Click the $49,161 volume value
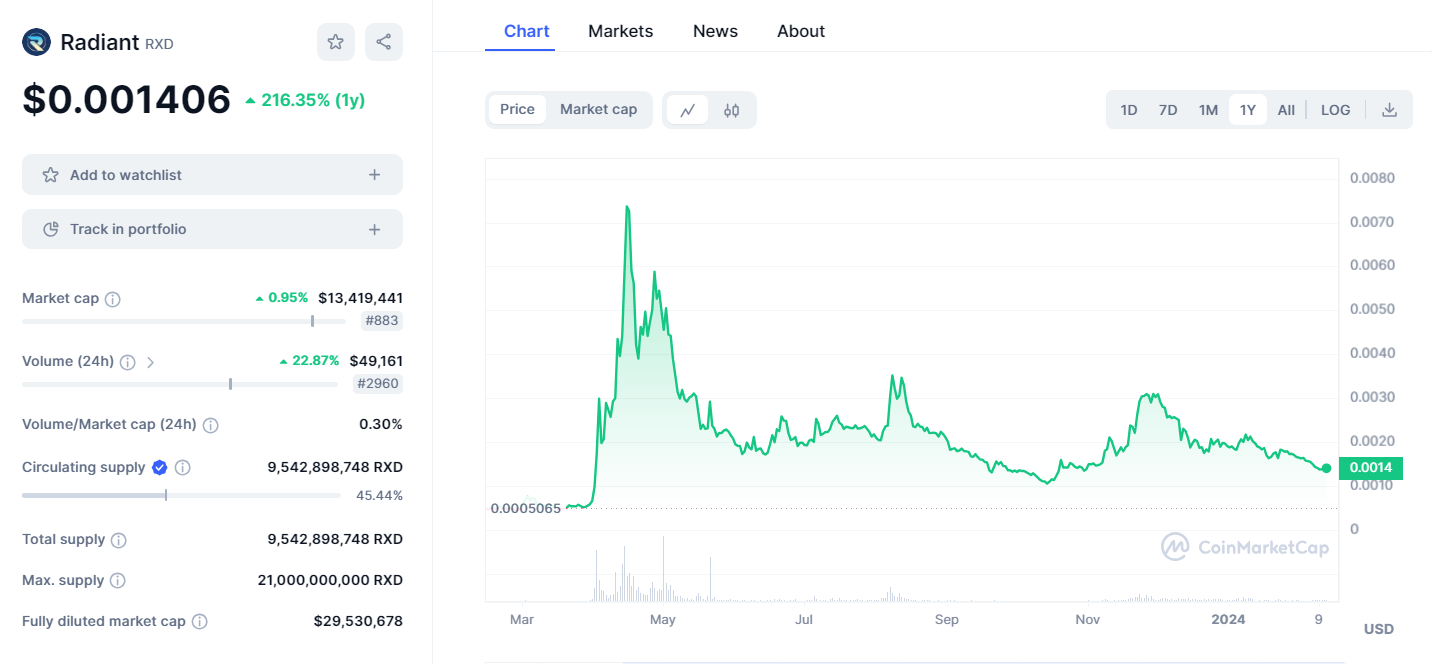The width and height of the screenshot is (1432, 664). (376, 361)
